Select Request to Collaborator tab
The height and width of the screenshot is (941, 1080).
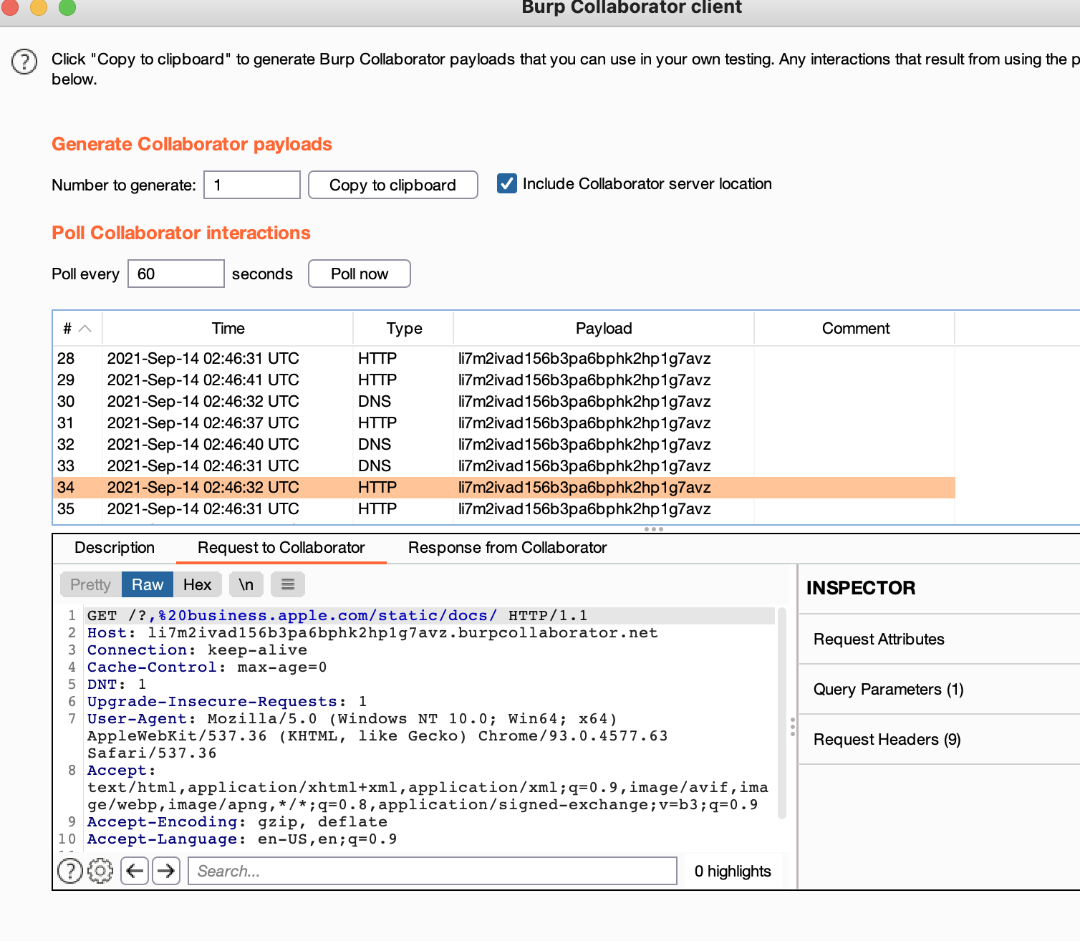(x=281, y=548)
